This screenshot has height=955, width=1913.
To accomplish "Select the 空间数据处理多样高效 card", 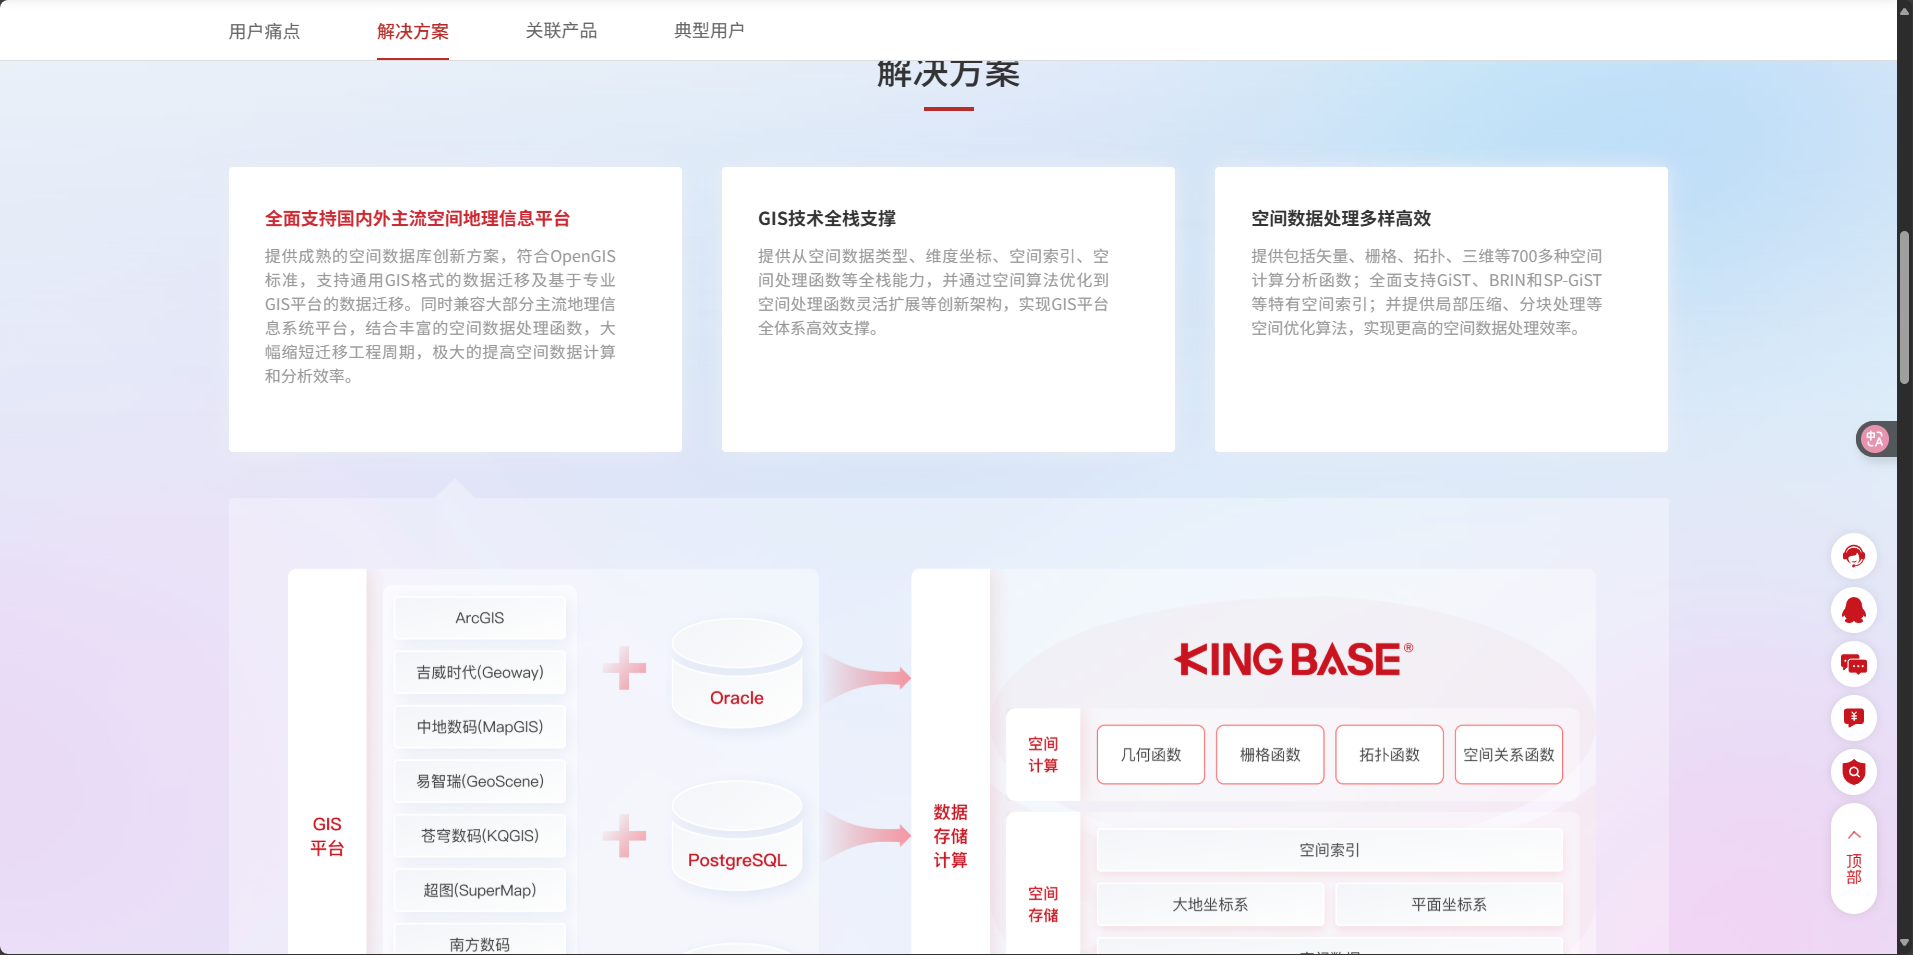I will [1441, 309].
